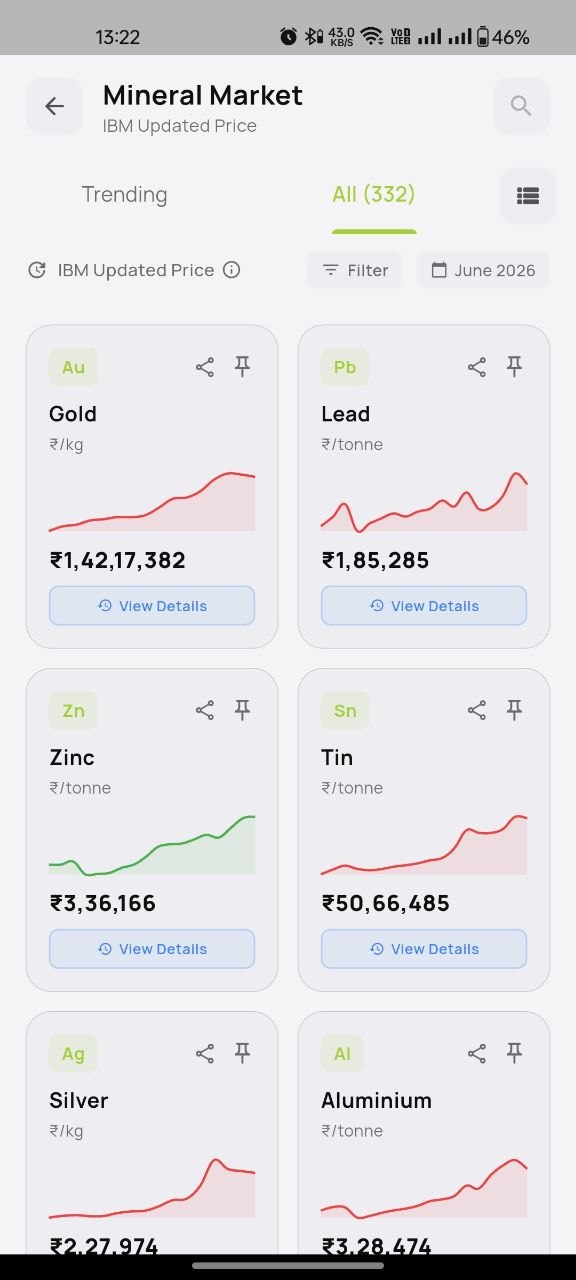The height and width of the screenshot is (1280, 576).
Task: Share the Silver price card
Action: click(x=205, y=1053)
